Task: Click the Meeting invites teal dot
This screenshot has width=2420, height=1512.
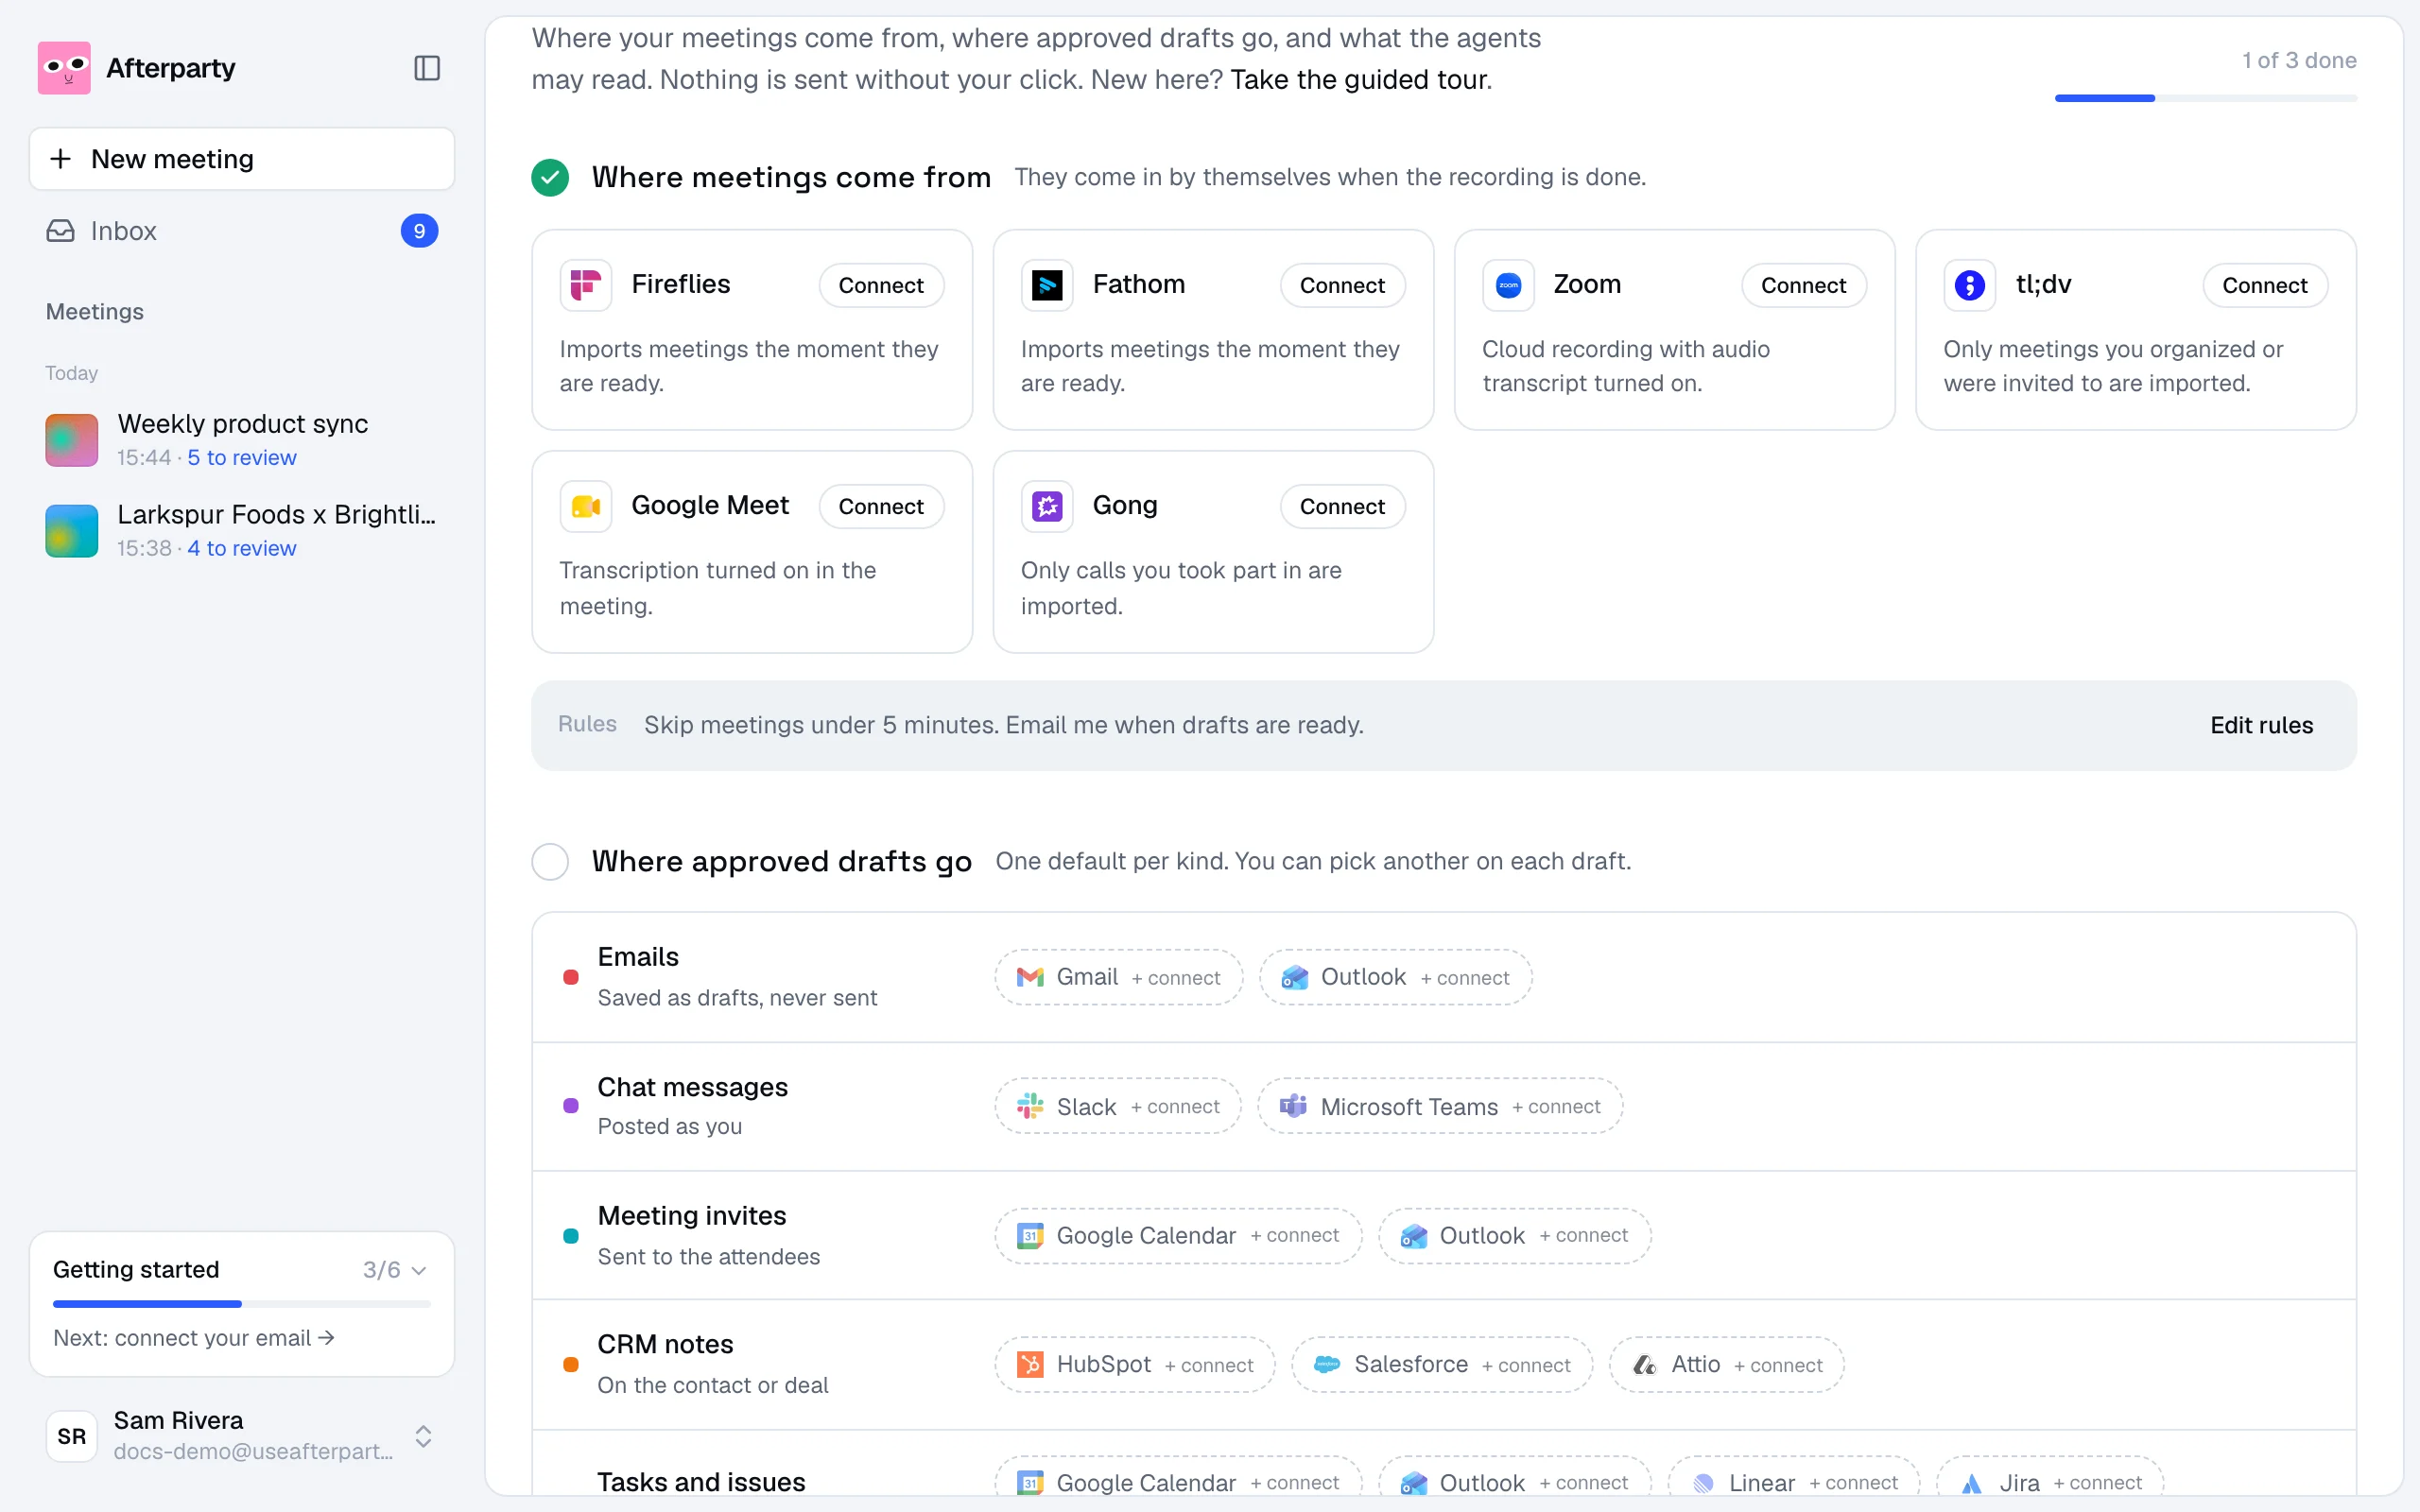Action: [x=571, y=1236]
